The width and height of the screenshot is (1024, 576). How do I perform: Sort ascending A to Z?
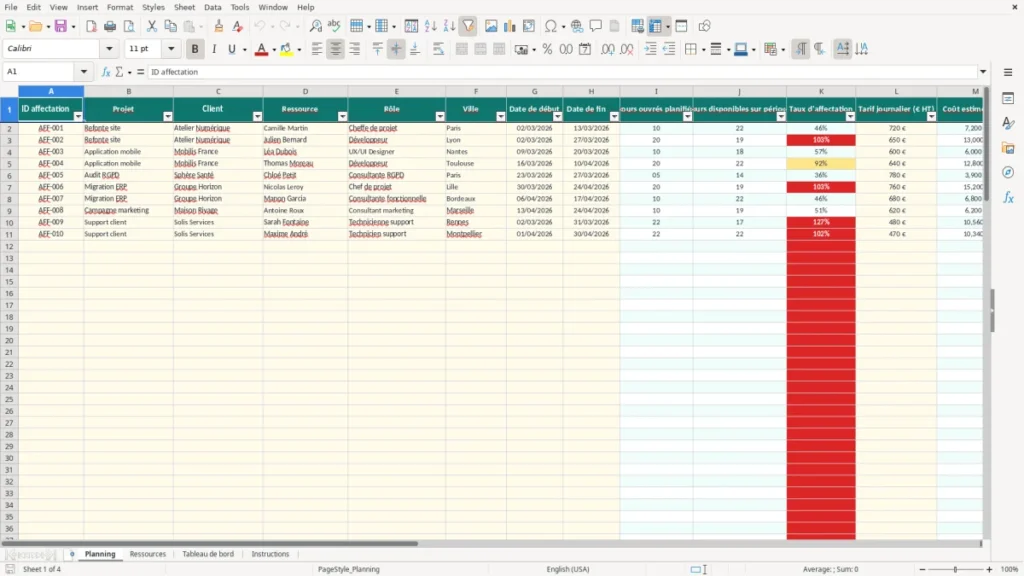click(430, 26)
